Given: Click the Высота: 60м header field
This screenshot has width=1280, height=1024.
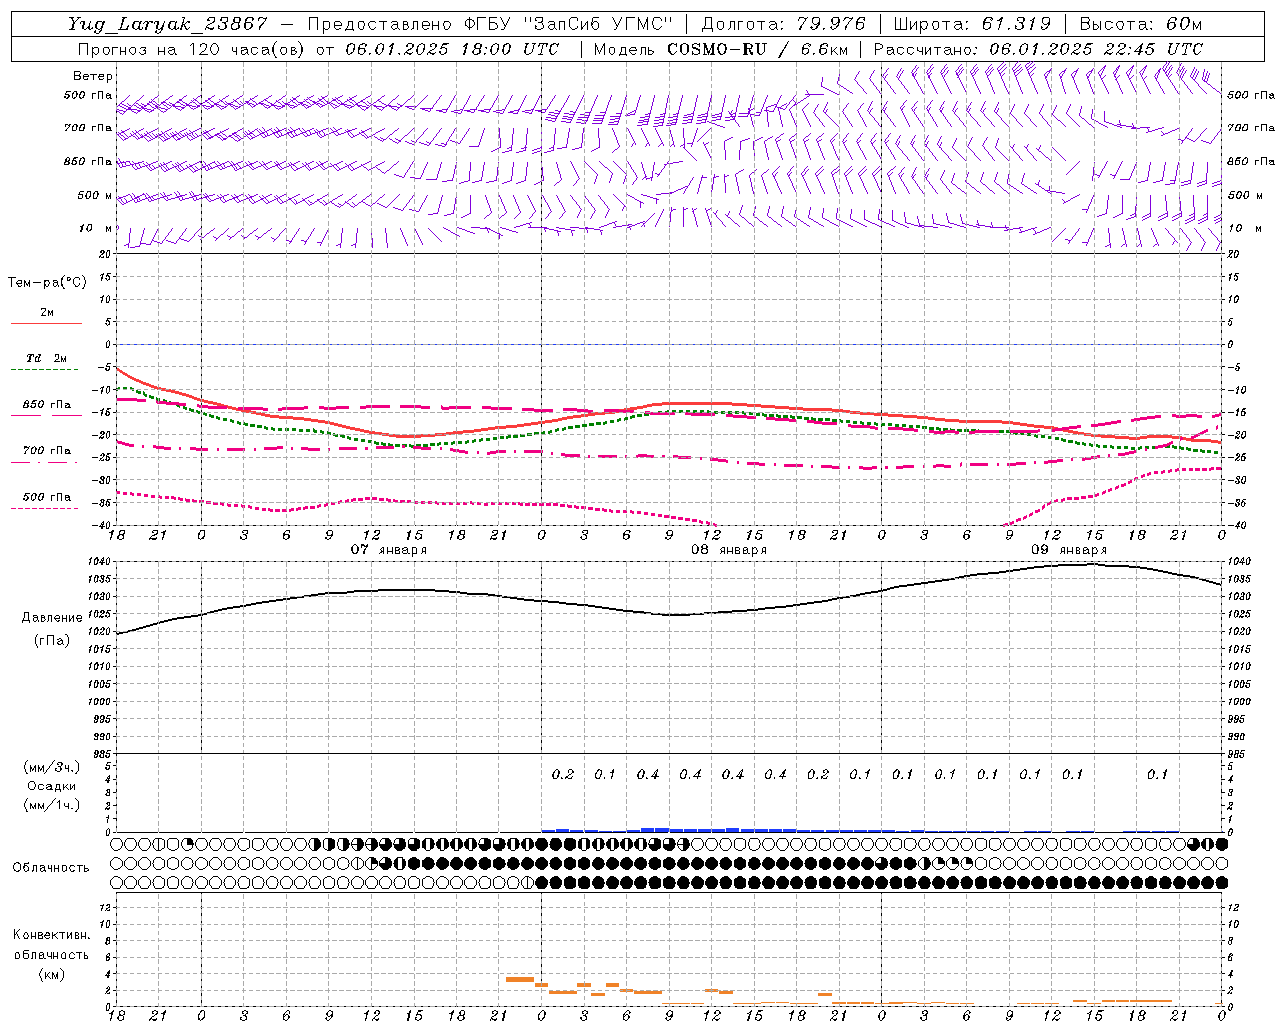Looking at the screenshot, I should pos(1141,24).
